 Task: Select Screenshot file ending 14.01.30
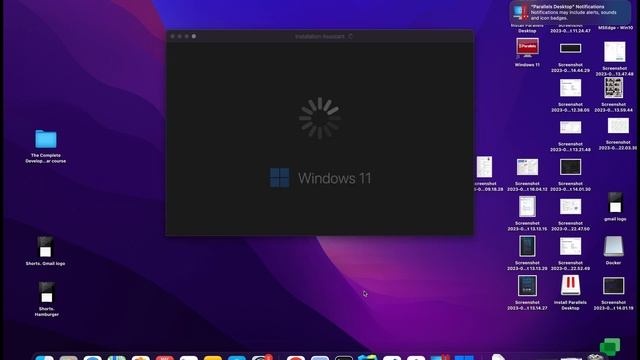[x=570, y=167]
